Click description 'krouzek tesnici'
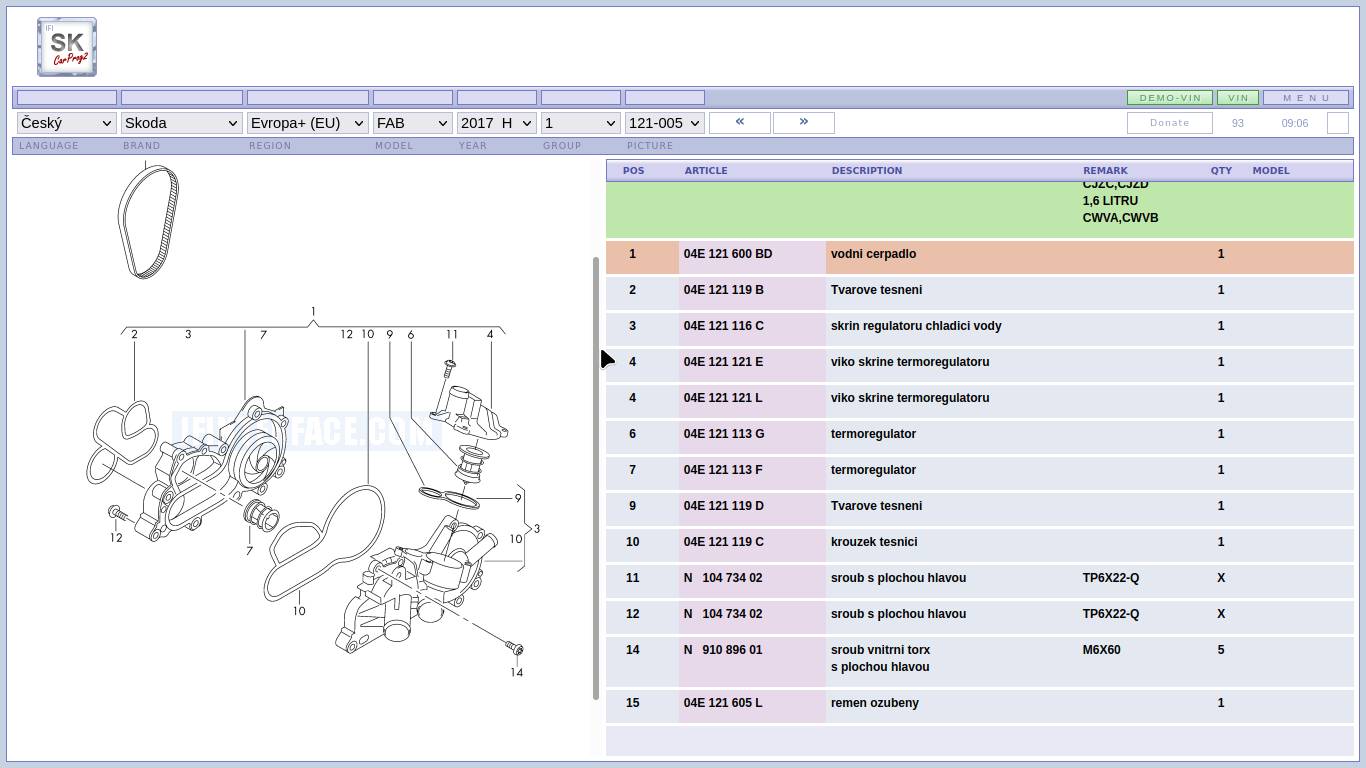The image size is (1366, 768). pos(874,542)
